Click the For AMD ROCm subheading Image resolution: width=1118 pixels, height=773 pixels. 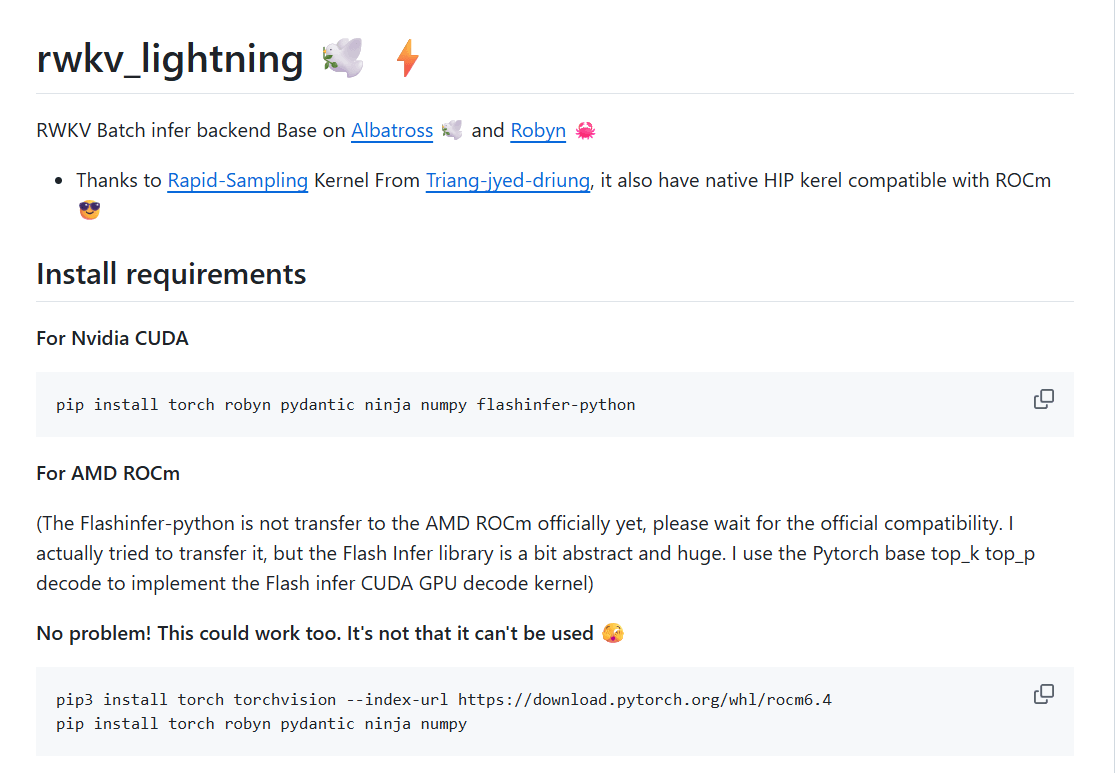(x=107, y=473)
